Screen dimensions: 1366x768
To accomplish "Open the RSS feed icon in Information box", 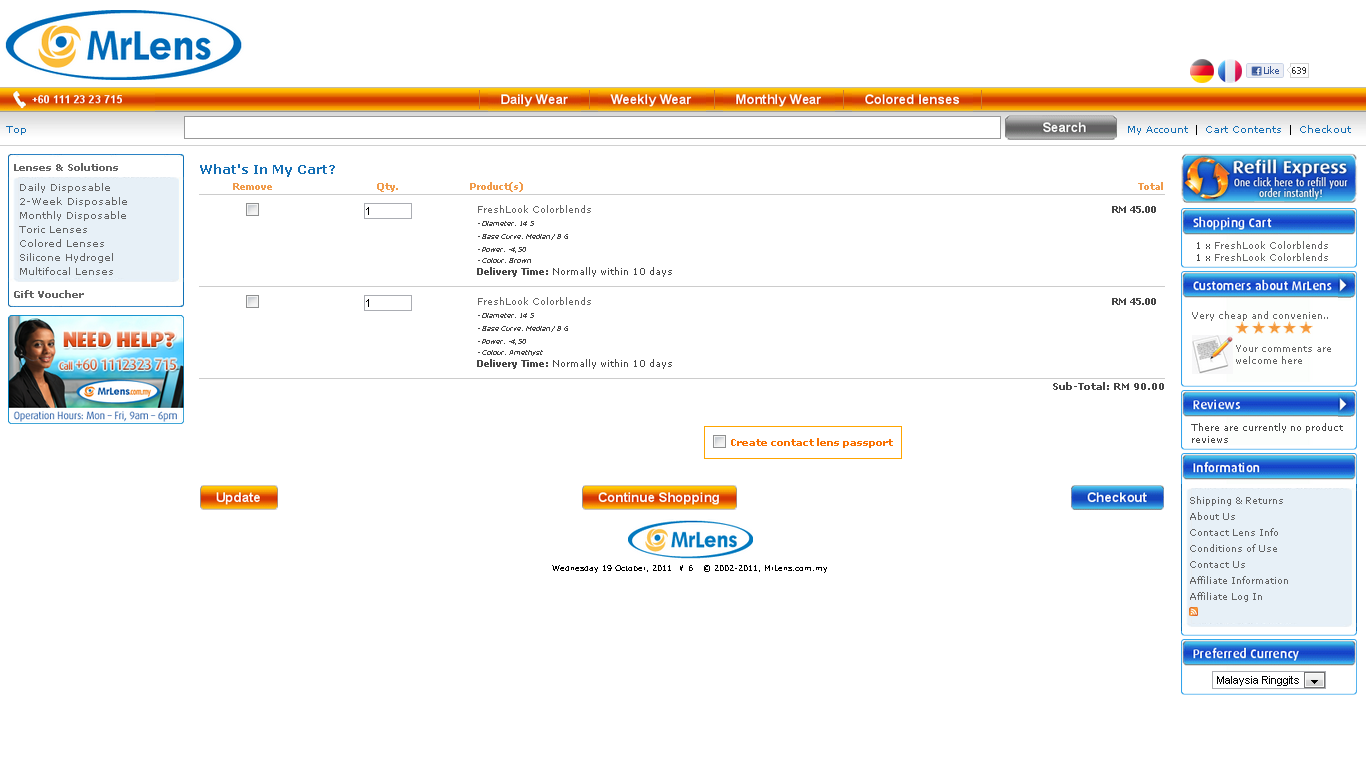I will [x=1193, y=611].
